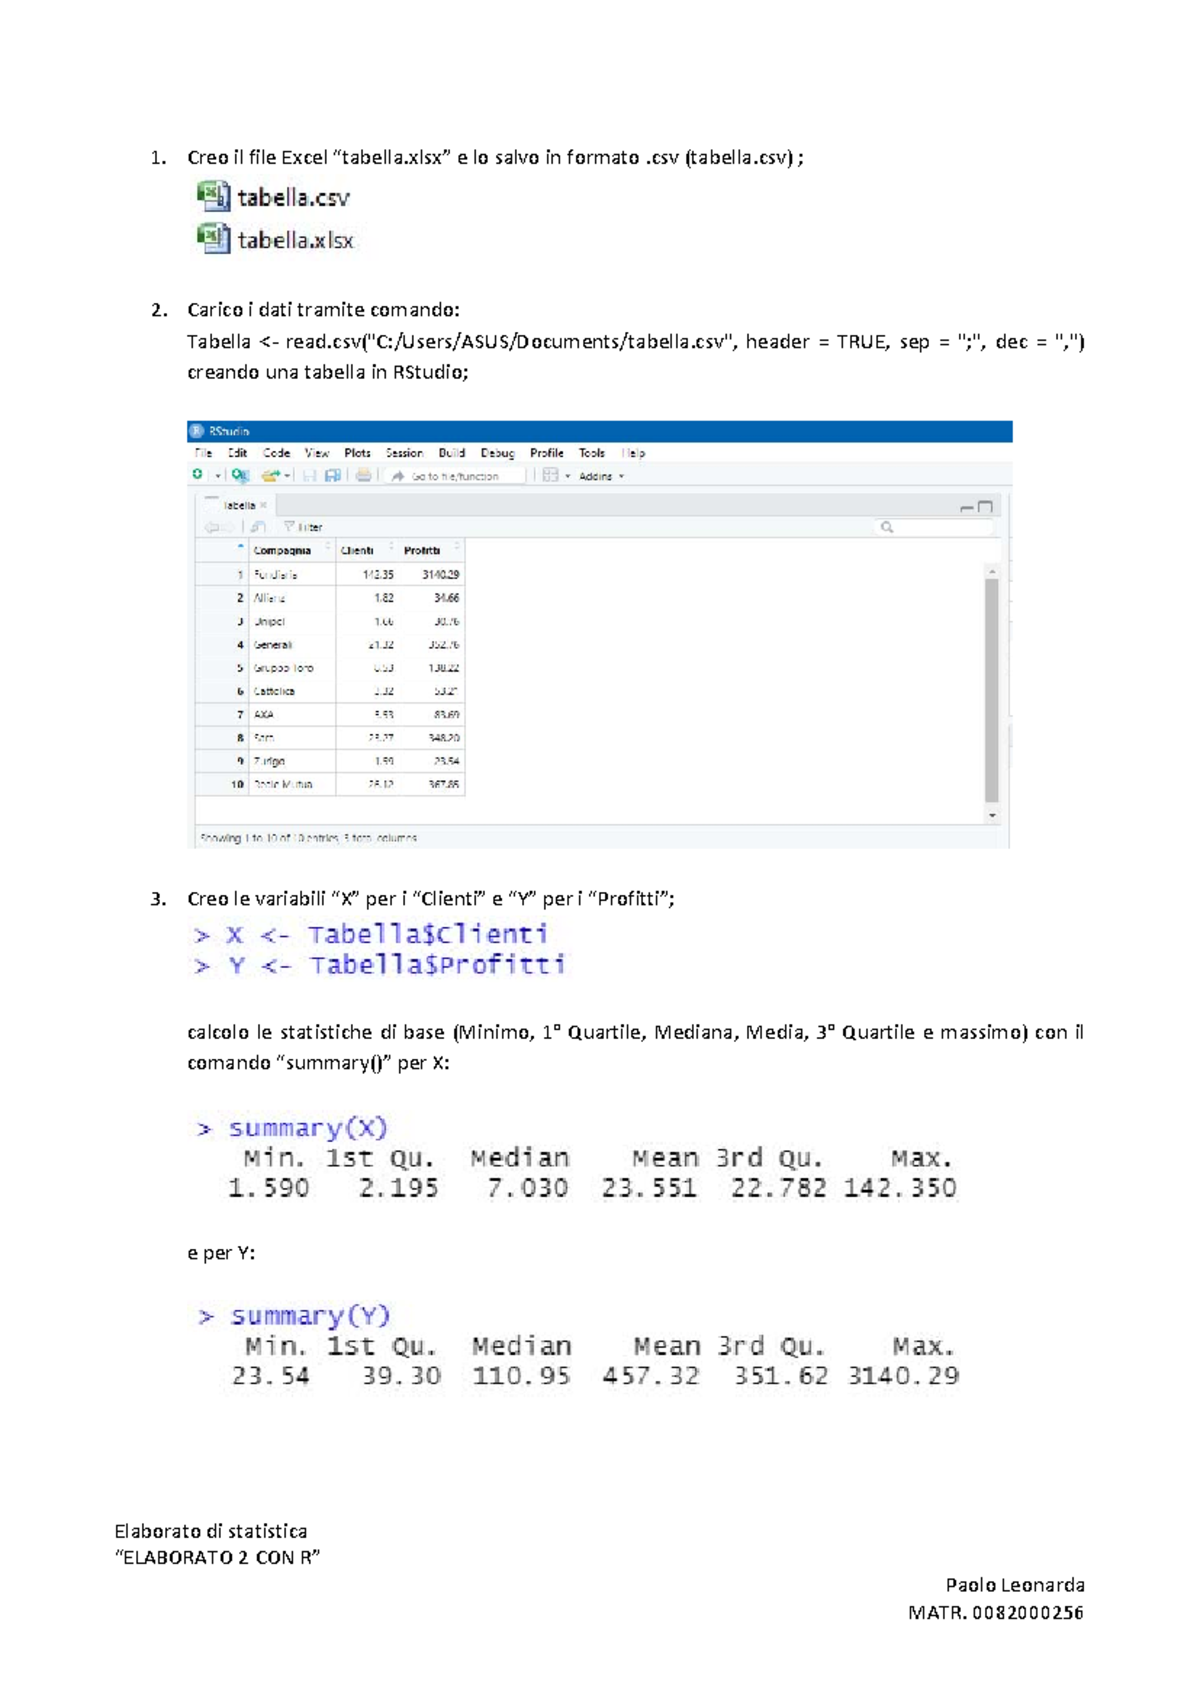Click the data viewer vertical scrollbar thumb
Viewport: 1200px width, 1696px height.
(992, 690)
